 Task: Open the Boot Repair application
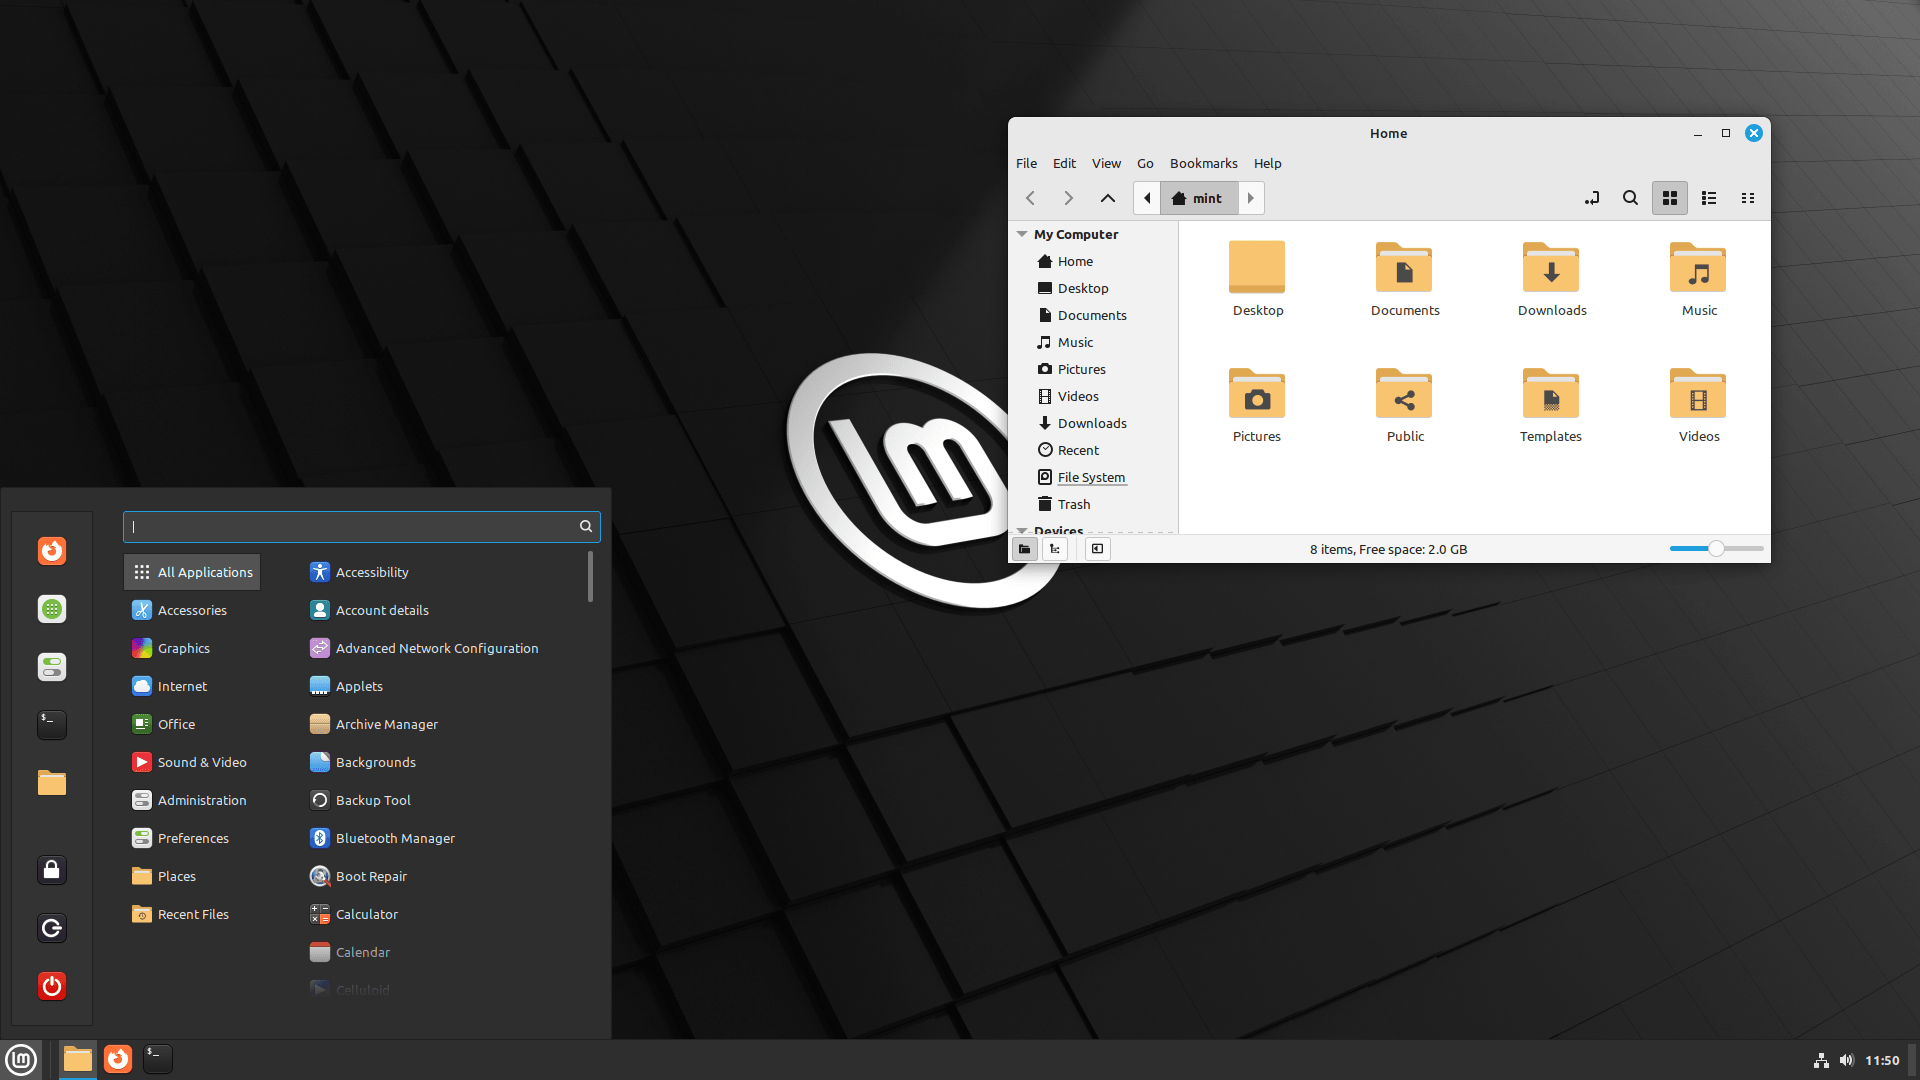[x=371, y=876]
